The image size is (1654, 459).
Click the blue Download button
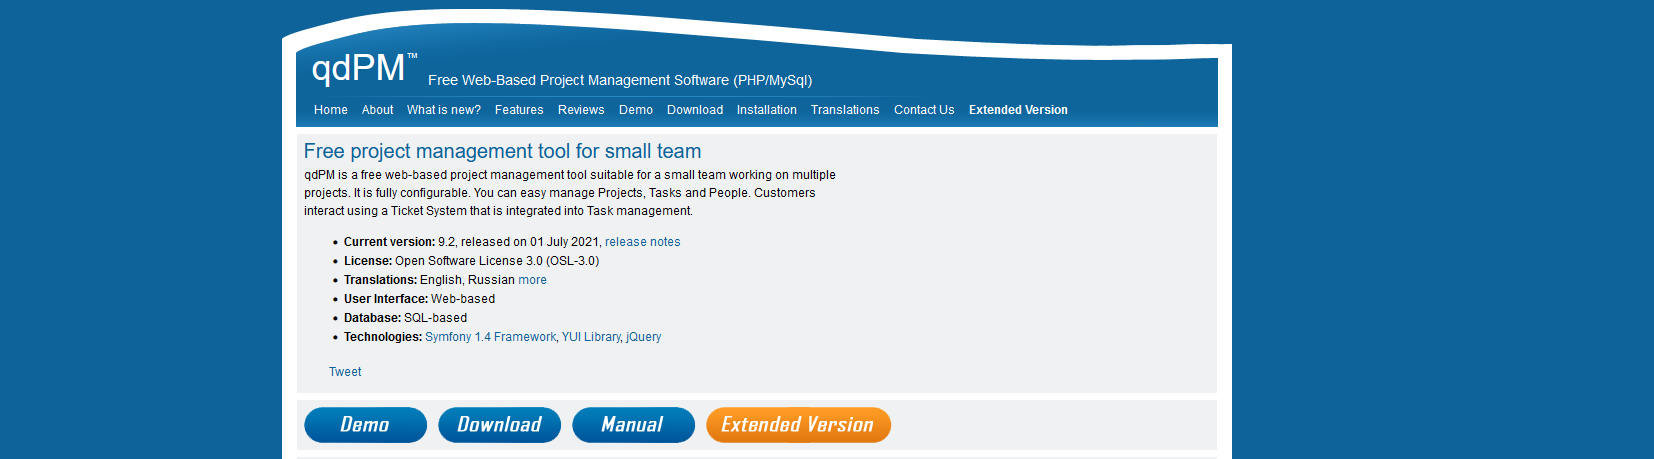tap(499, 425)
